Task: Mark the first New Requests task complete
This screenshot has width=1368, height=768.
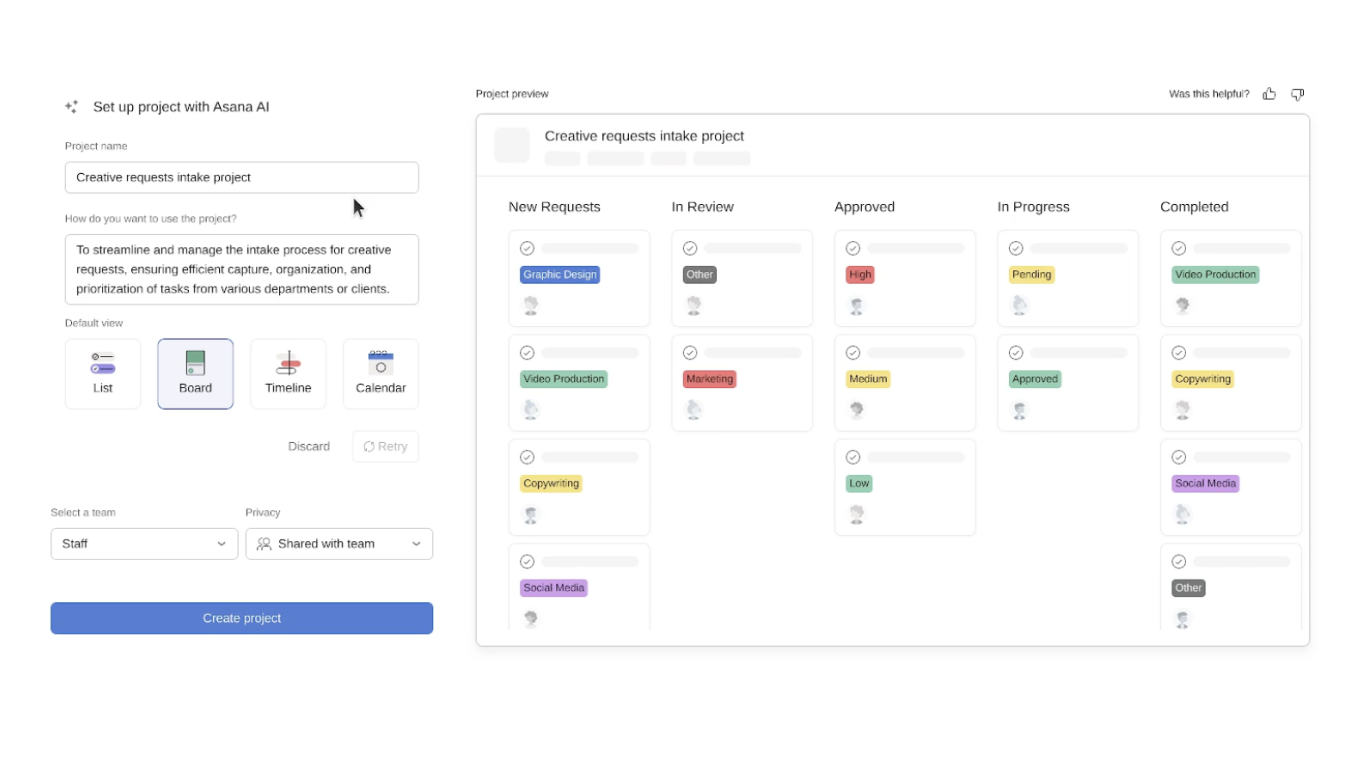Action: tap(527, 248)
